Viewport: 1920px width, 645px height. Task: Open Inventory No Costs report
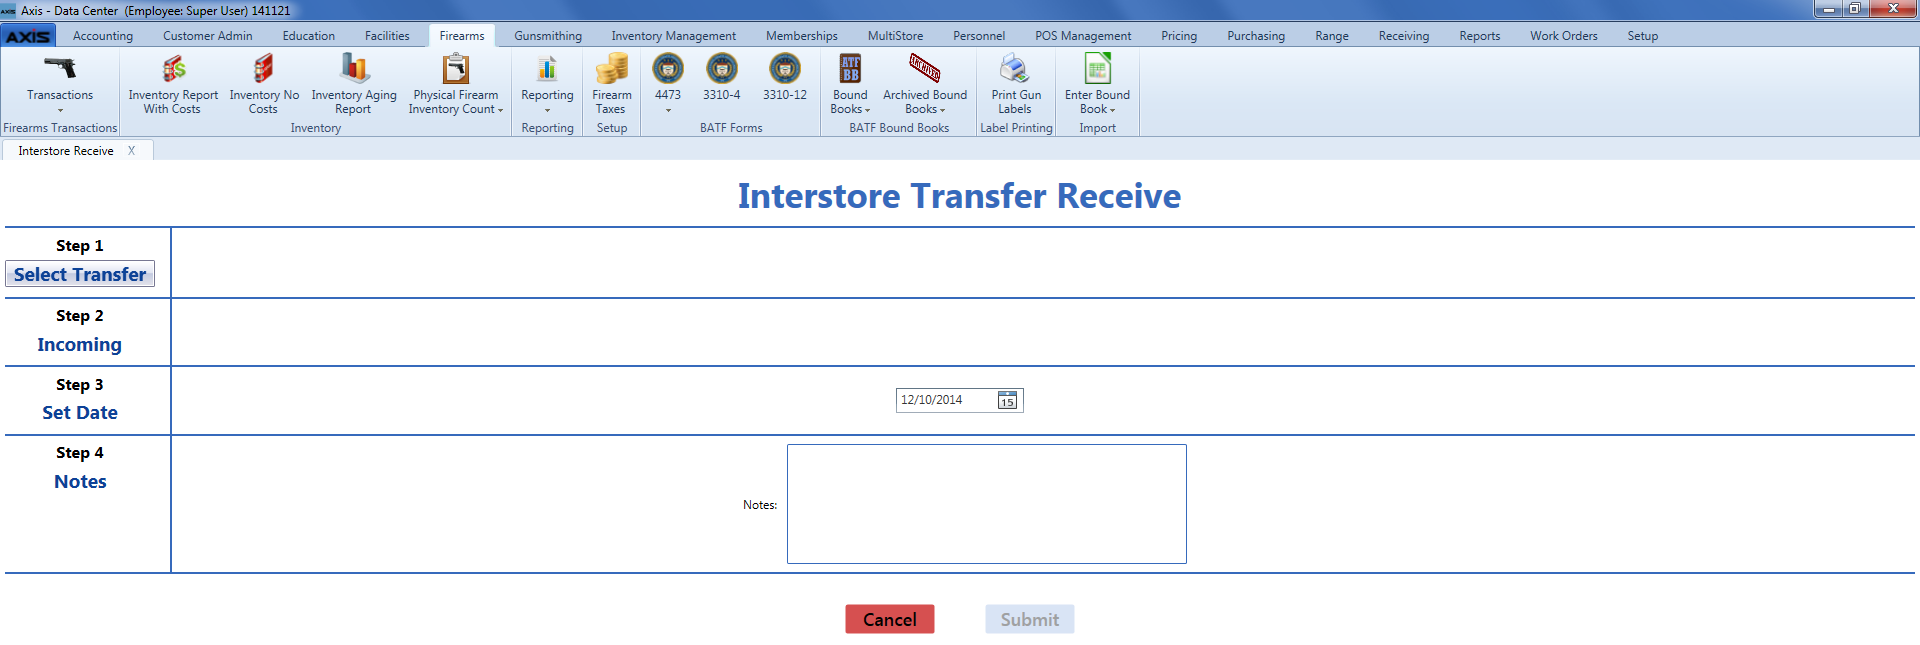[264, 83]
